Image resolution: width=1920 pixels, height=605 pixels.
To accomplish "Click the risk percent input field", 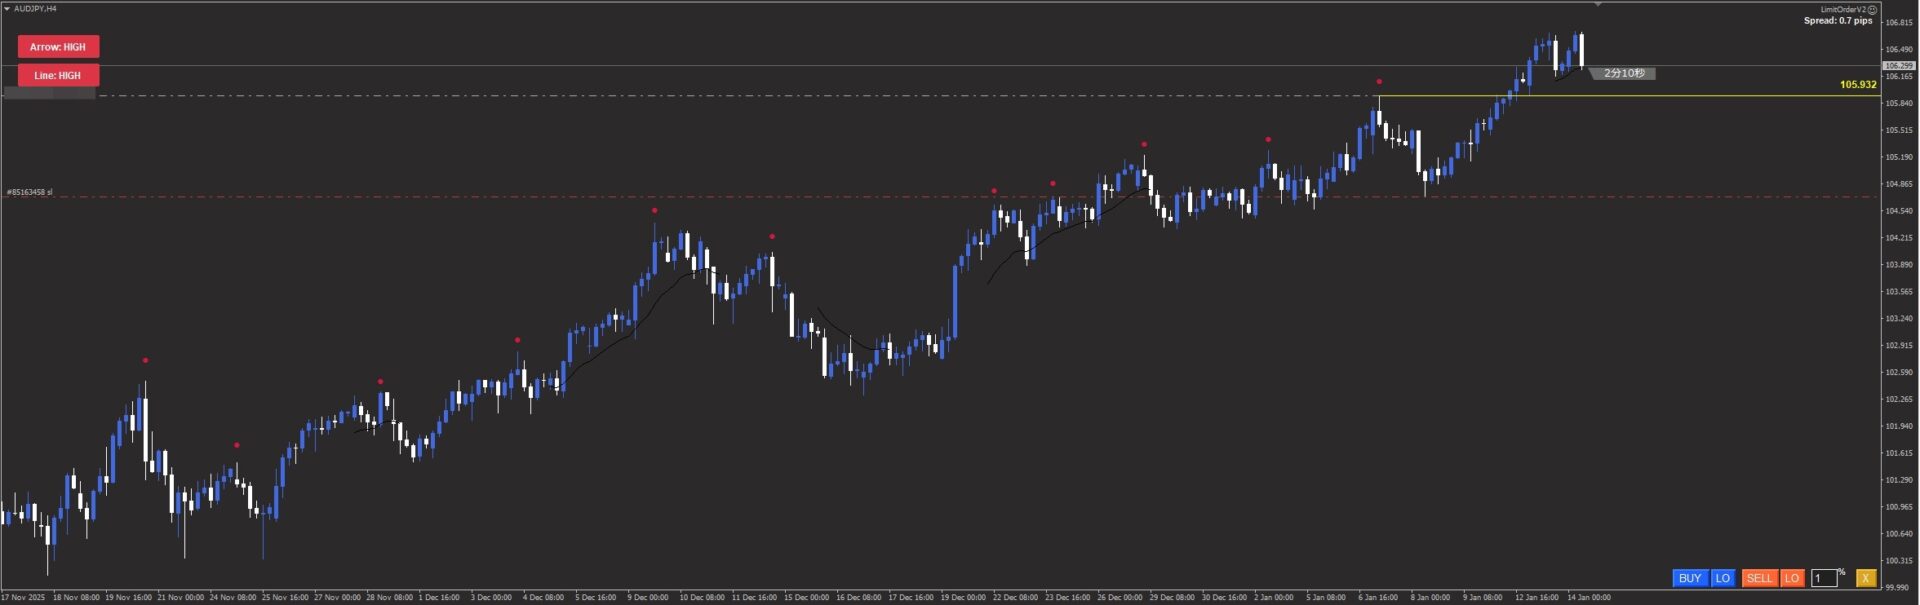I will (1823, 578).
